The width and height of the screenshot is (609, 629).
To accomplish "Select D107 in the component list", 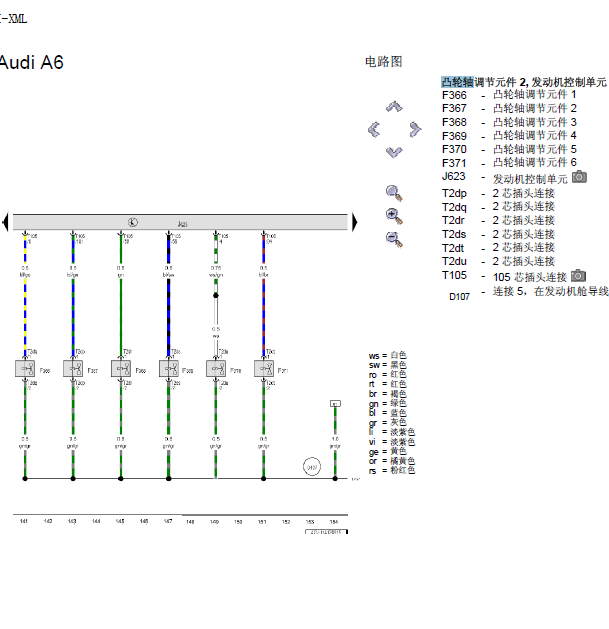I will click(x=459, y=297).
